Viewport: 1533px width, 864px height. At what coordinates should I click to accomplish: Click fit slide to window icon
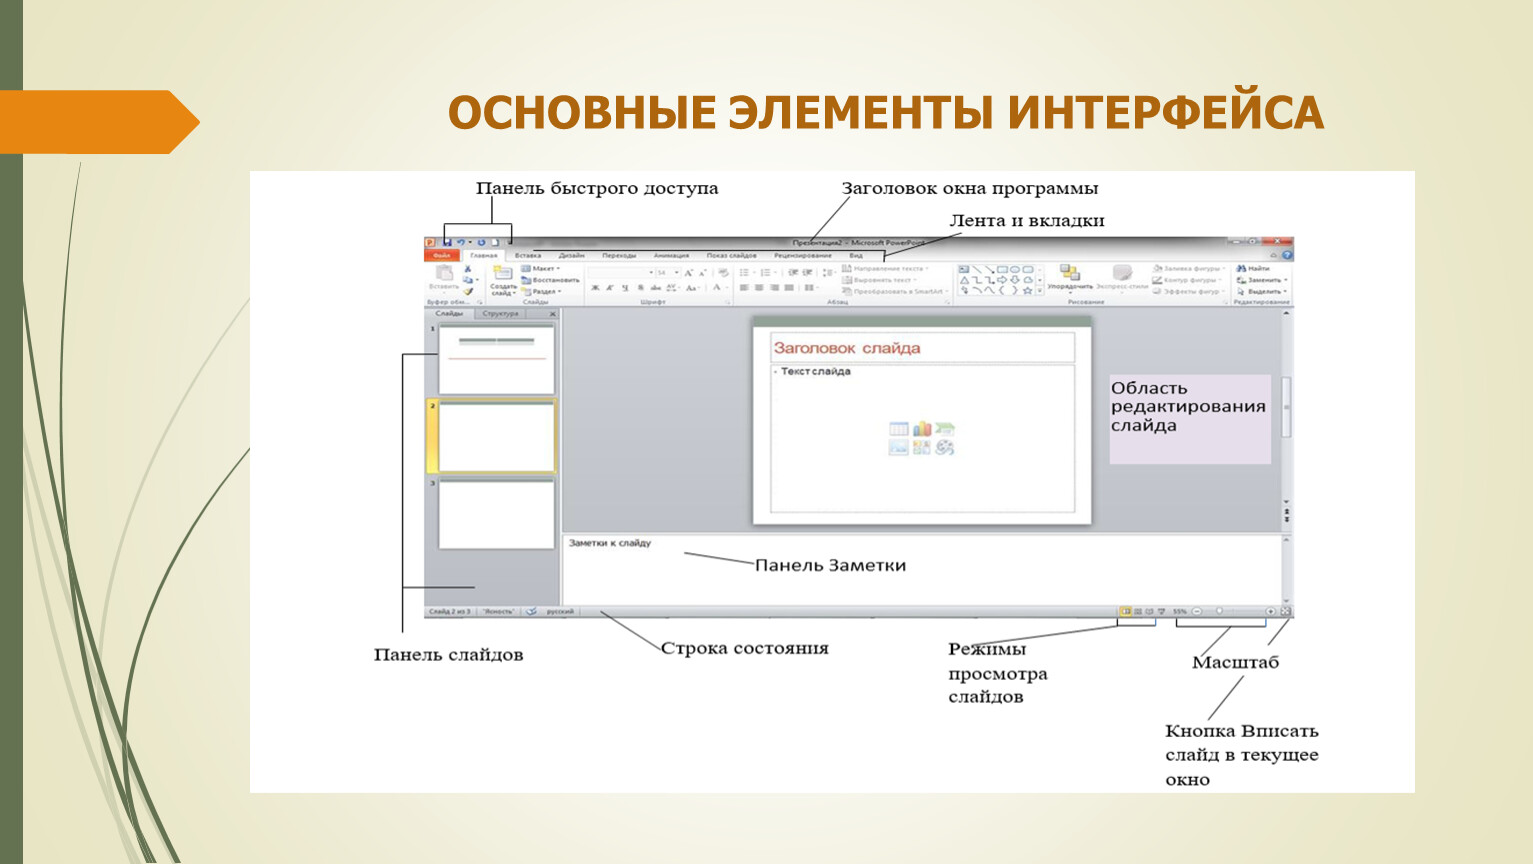tap(1286, 612)
